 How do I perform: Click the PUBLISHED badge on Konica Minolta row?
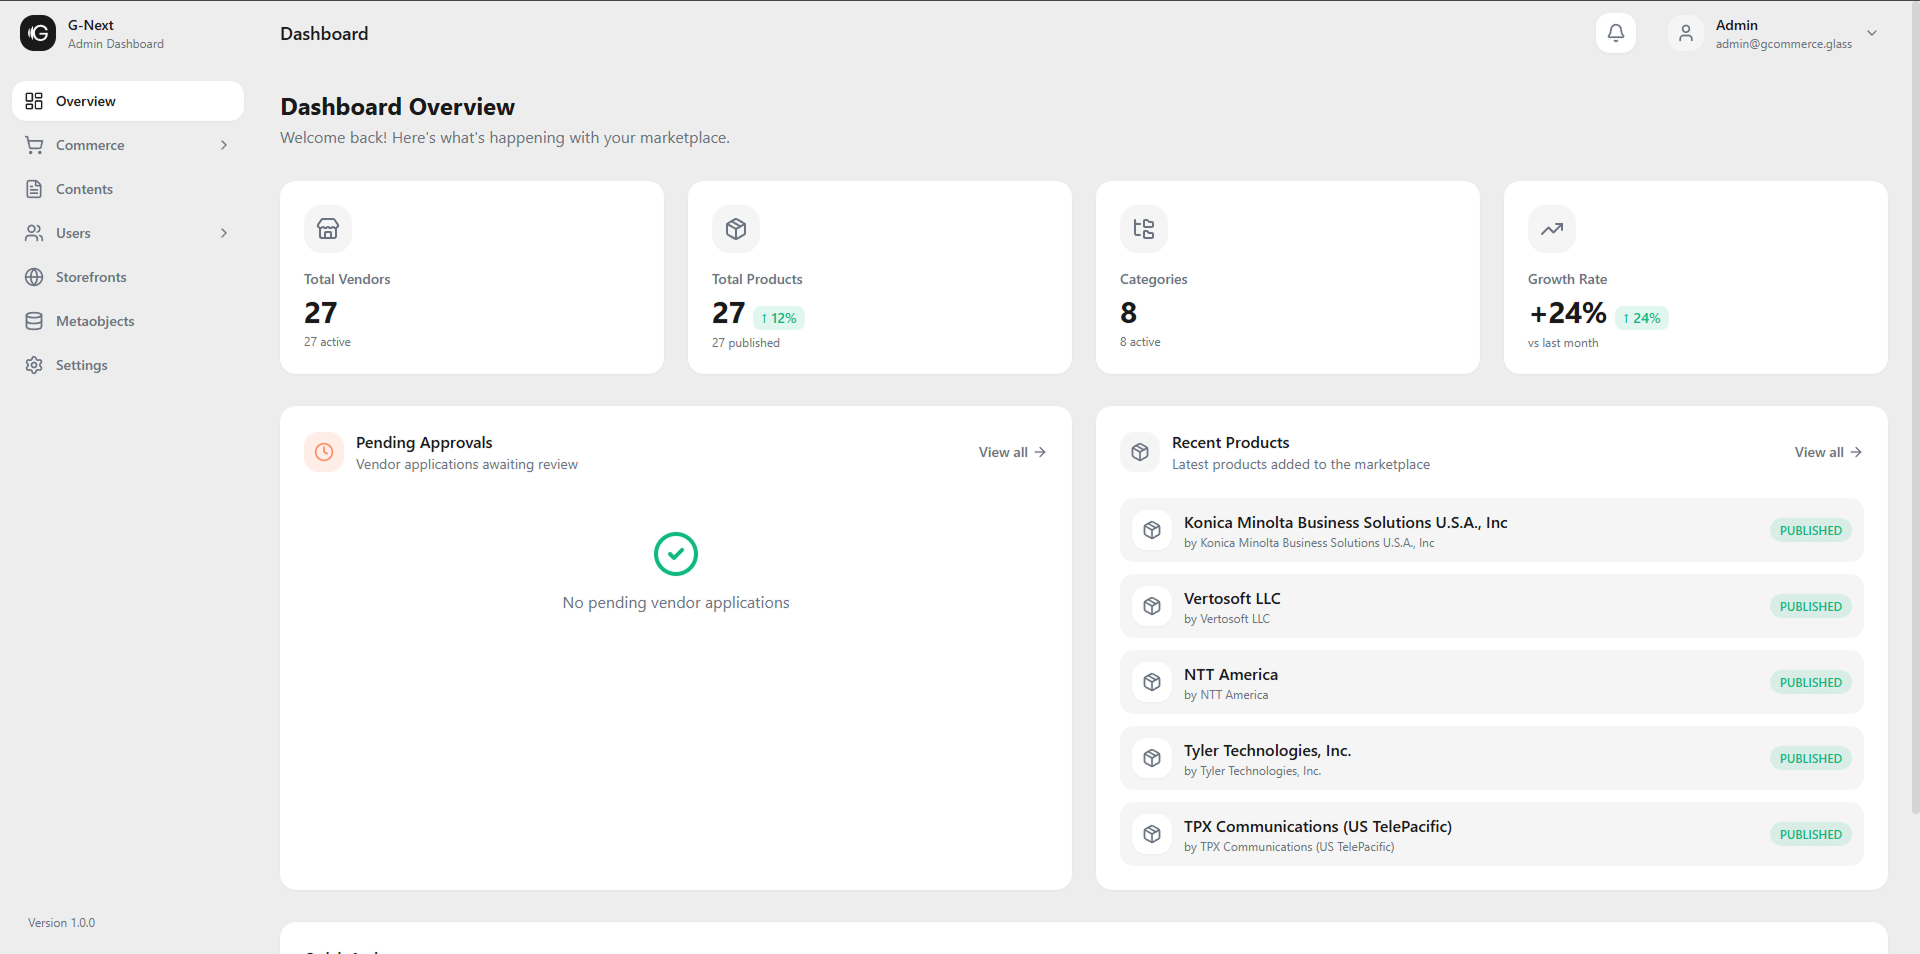(1810, 530)
